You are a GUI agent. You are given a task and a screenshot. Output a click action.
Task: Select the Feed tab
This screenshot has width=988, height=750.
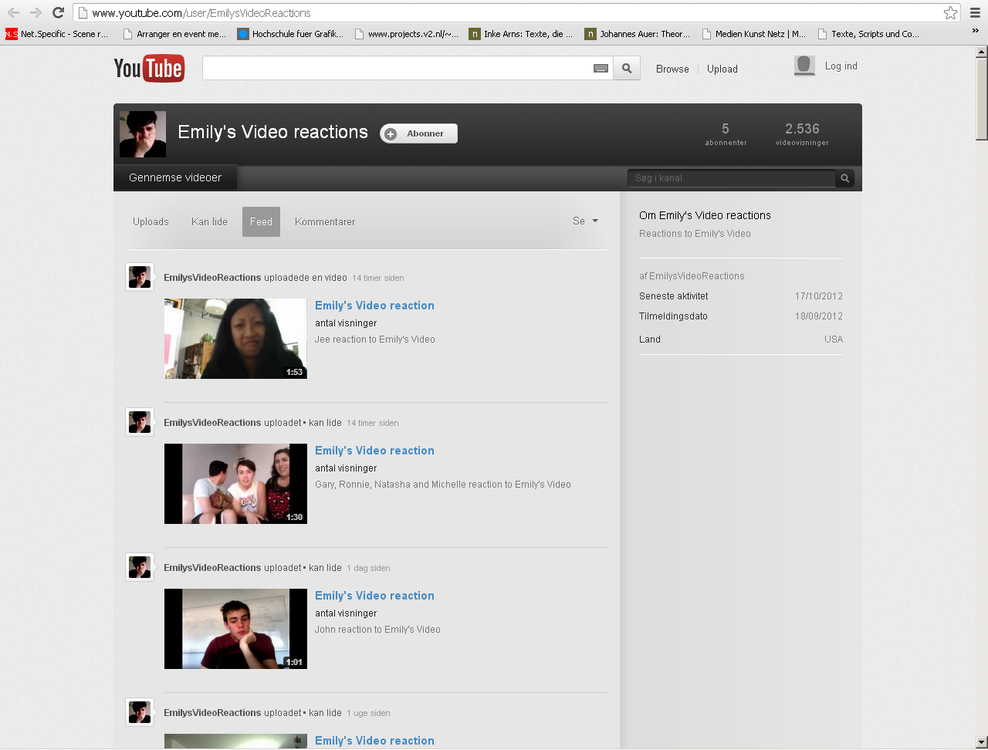261,222
